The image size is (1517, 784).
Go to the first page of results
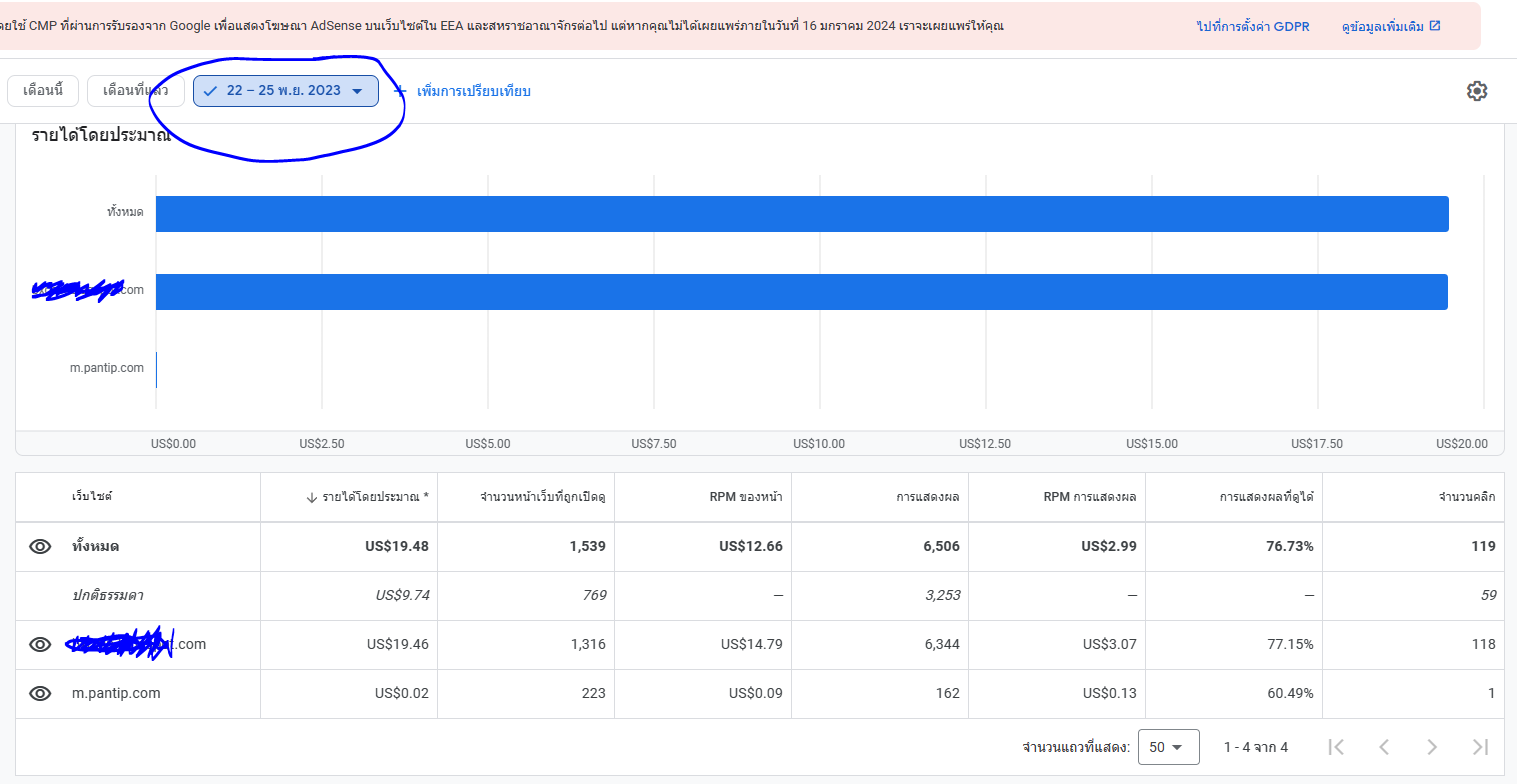(x=1336, y=747)
